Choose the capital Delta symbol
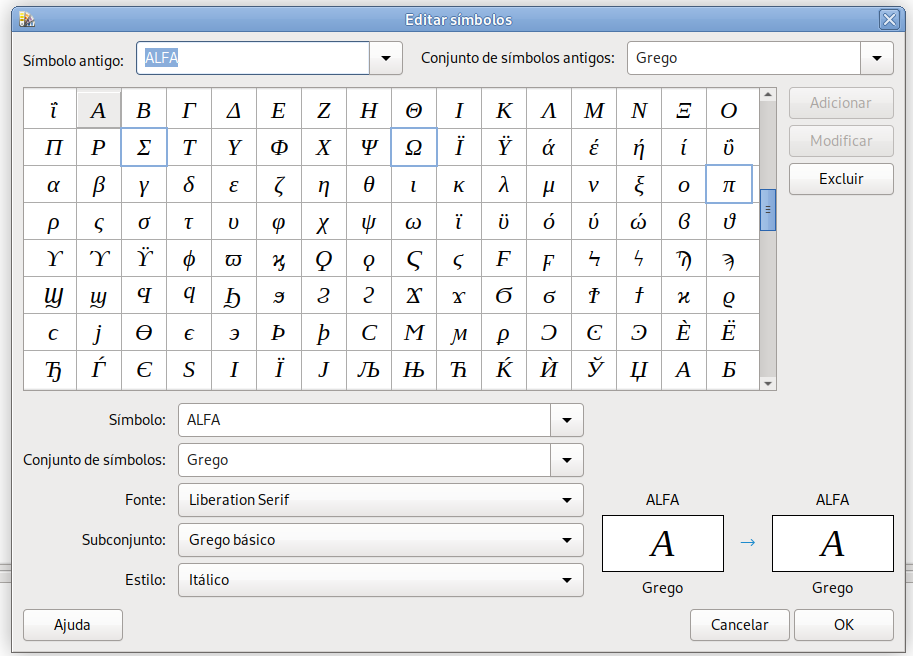 coord(234,110)
